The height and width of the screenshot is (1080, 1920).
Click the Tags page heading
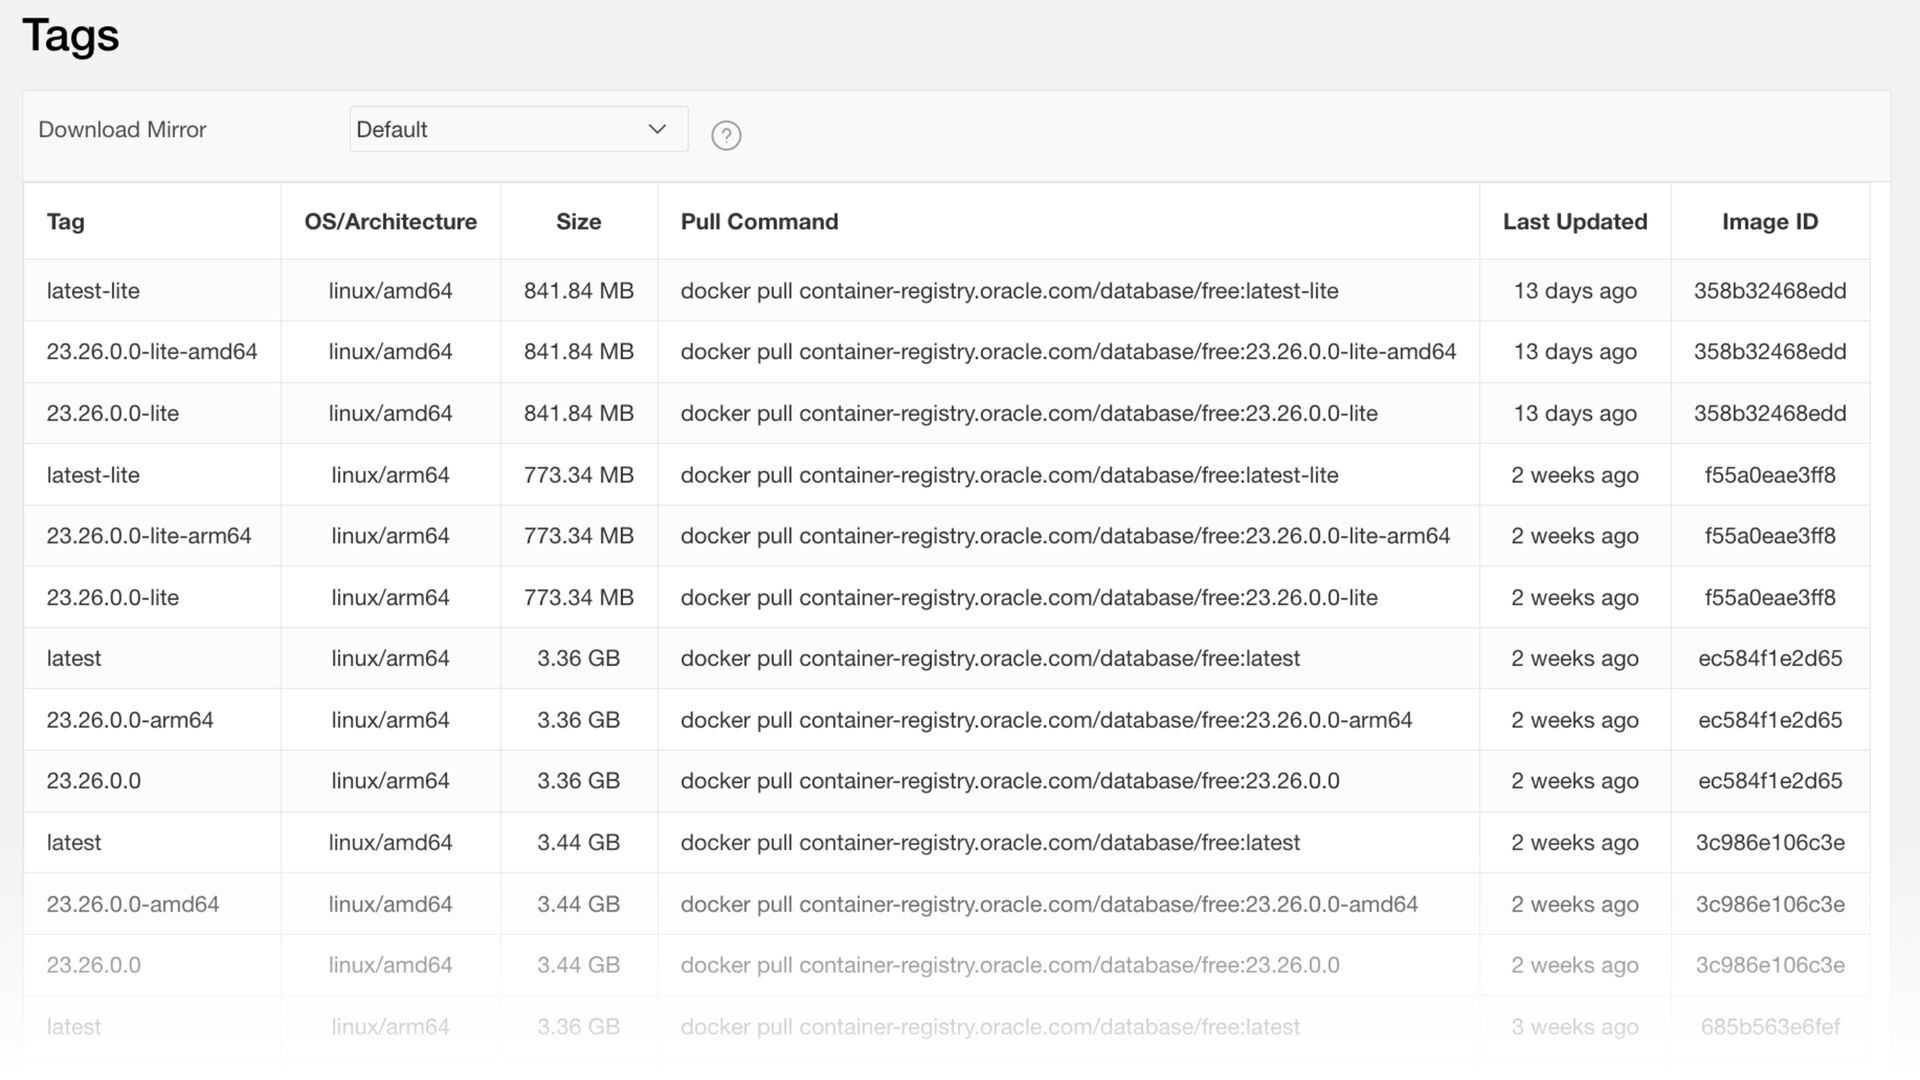click(x=71, y=36)
